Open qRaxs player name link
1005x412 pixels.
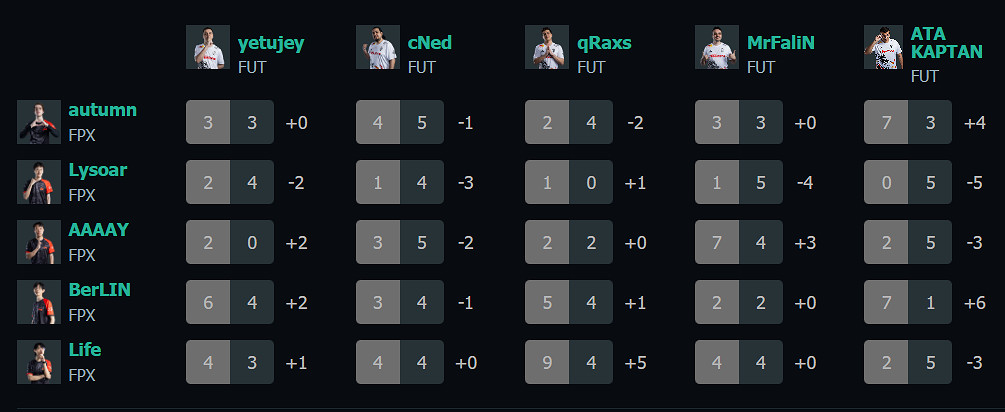(604, 43)
